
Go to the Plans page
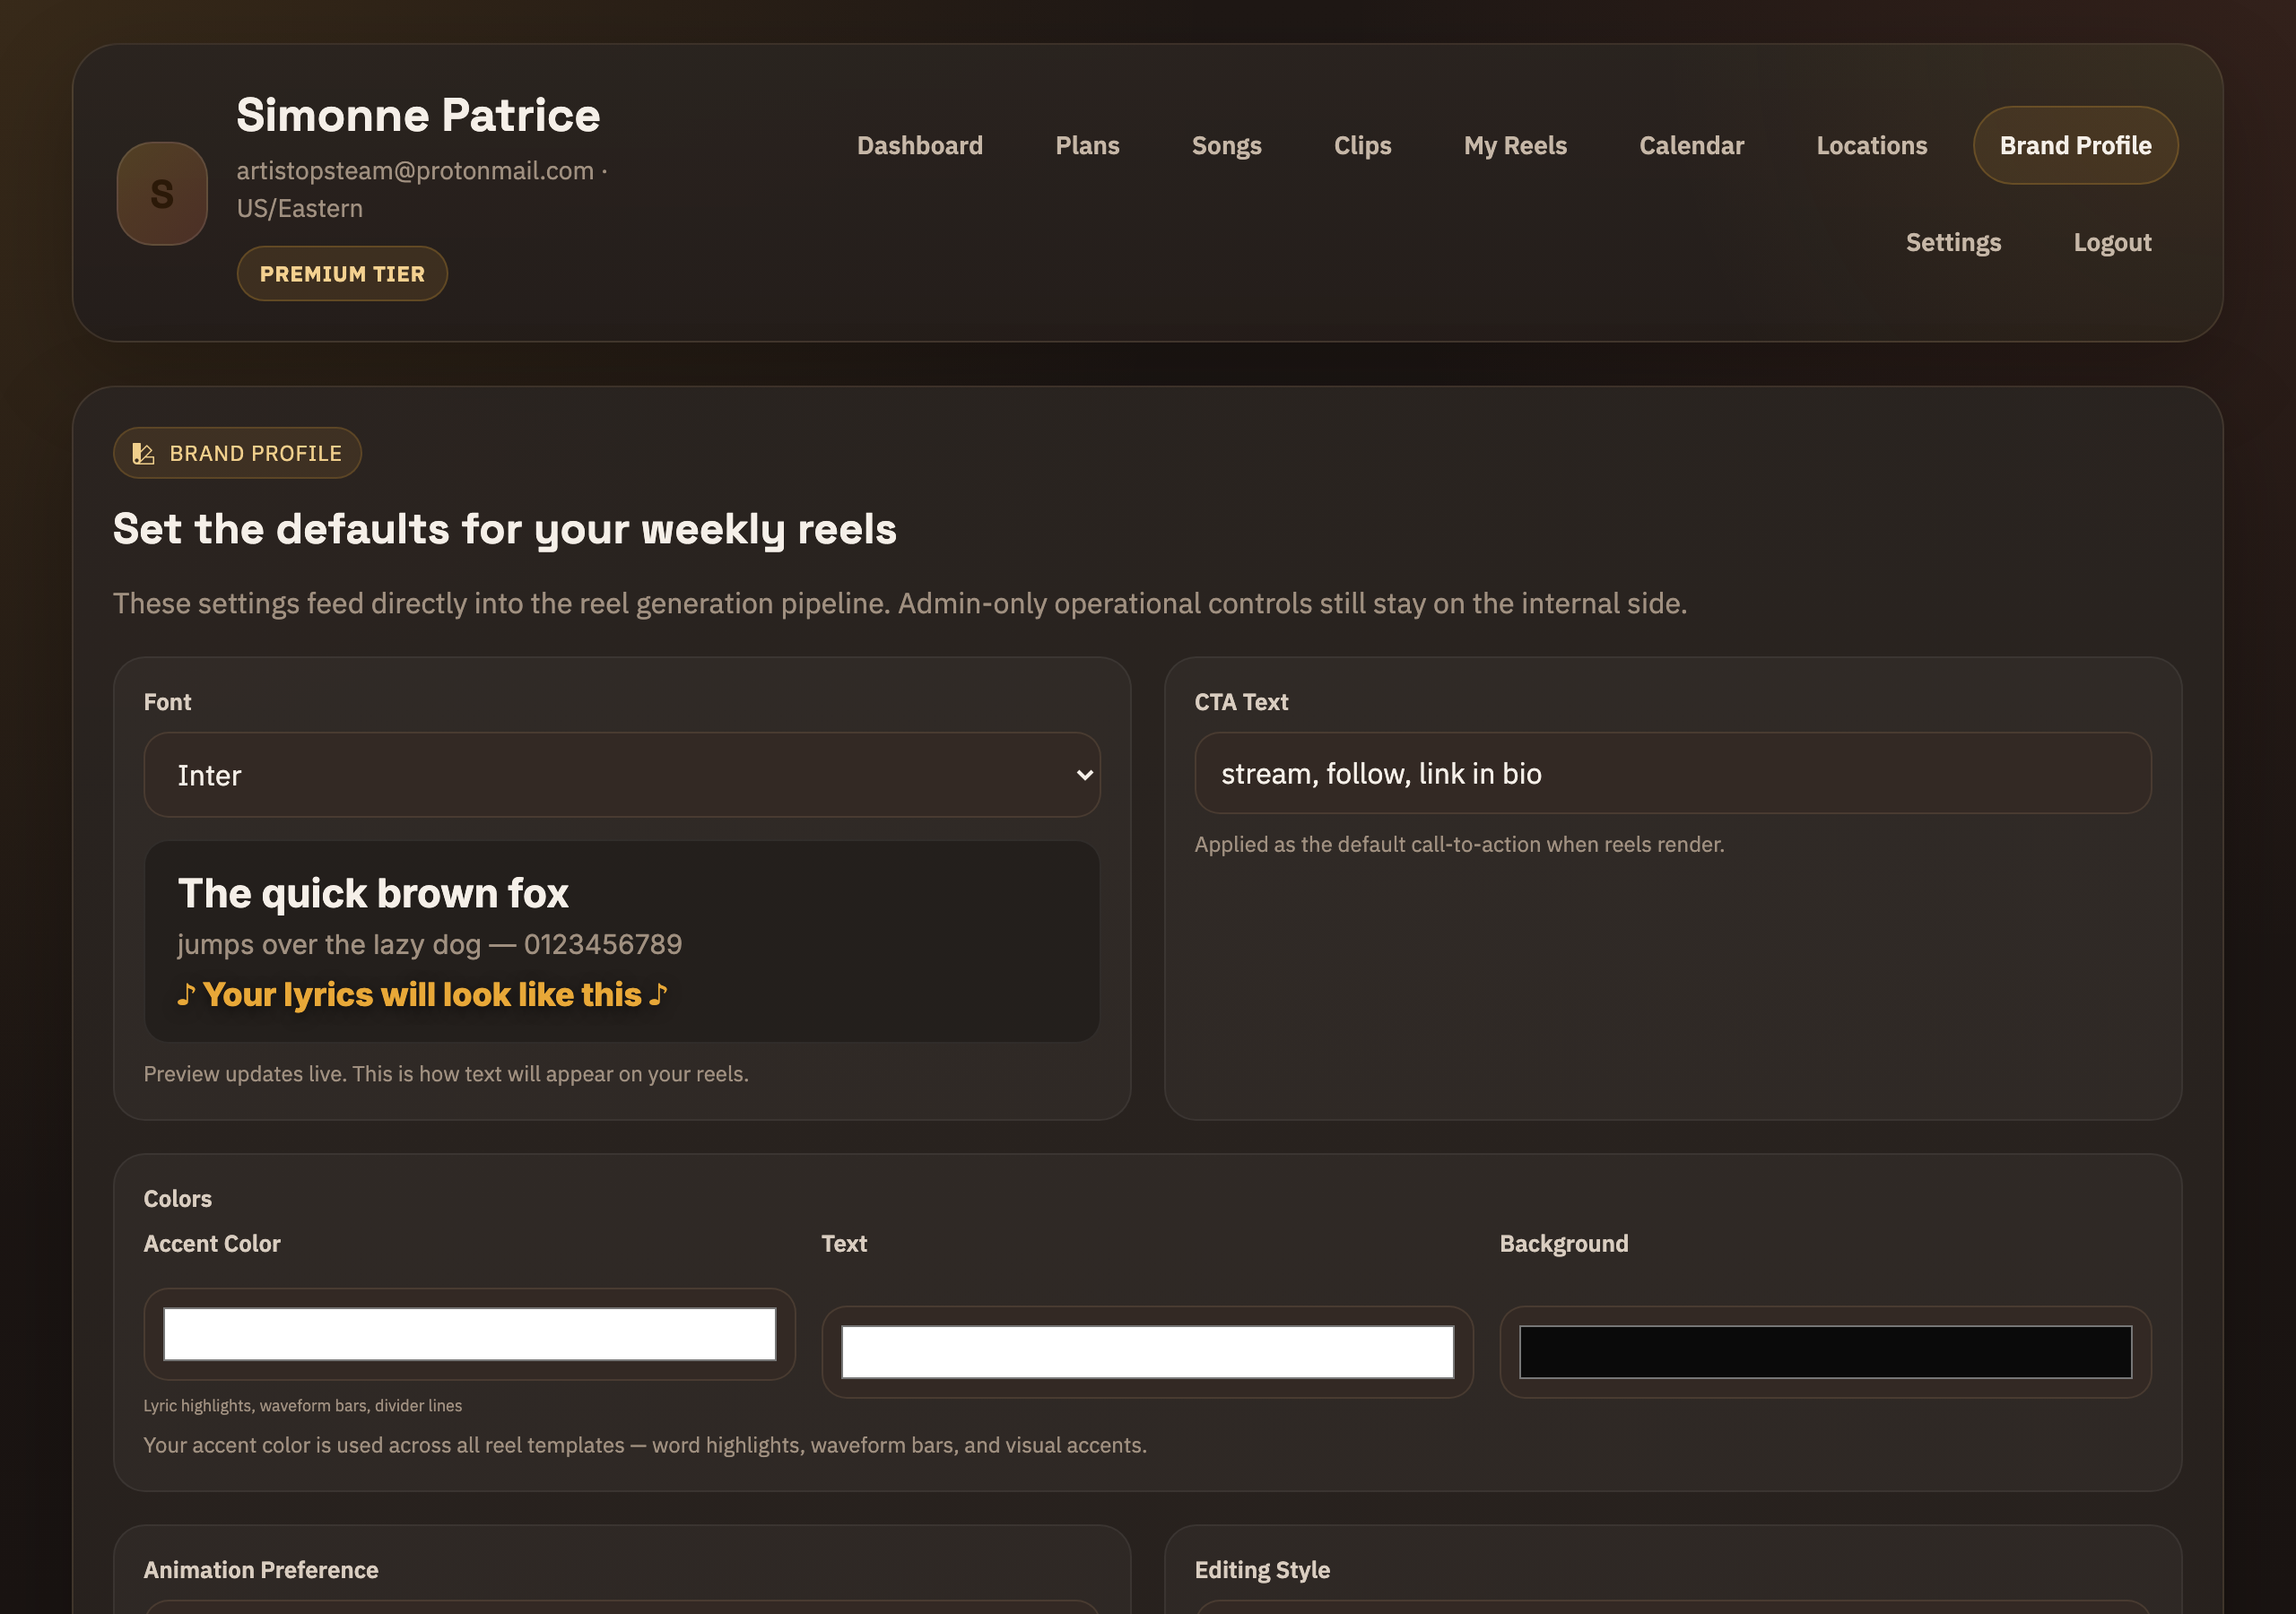pos(1086,146)
